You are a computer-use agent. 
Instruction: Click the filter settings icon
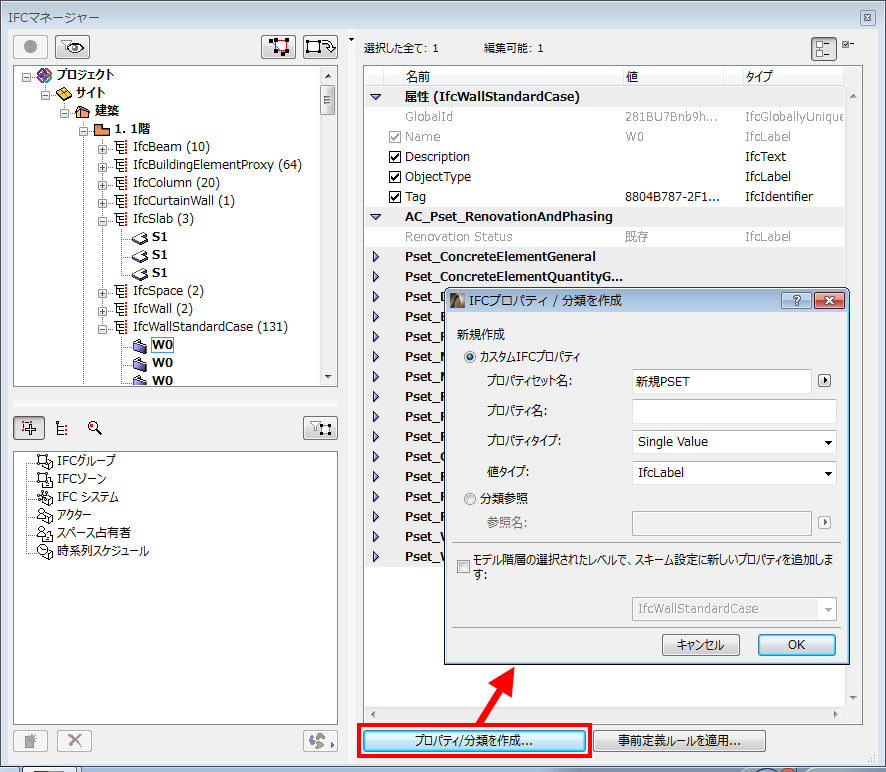(320, 428)
